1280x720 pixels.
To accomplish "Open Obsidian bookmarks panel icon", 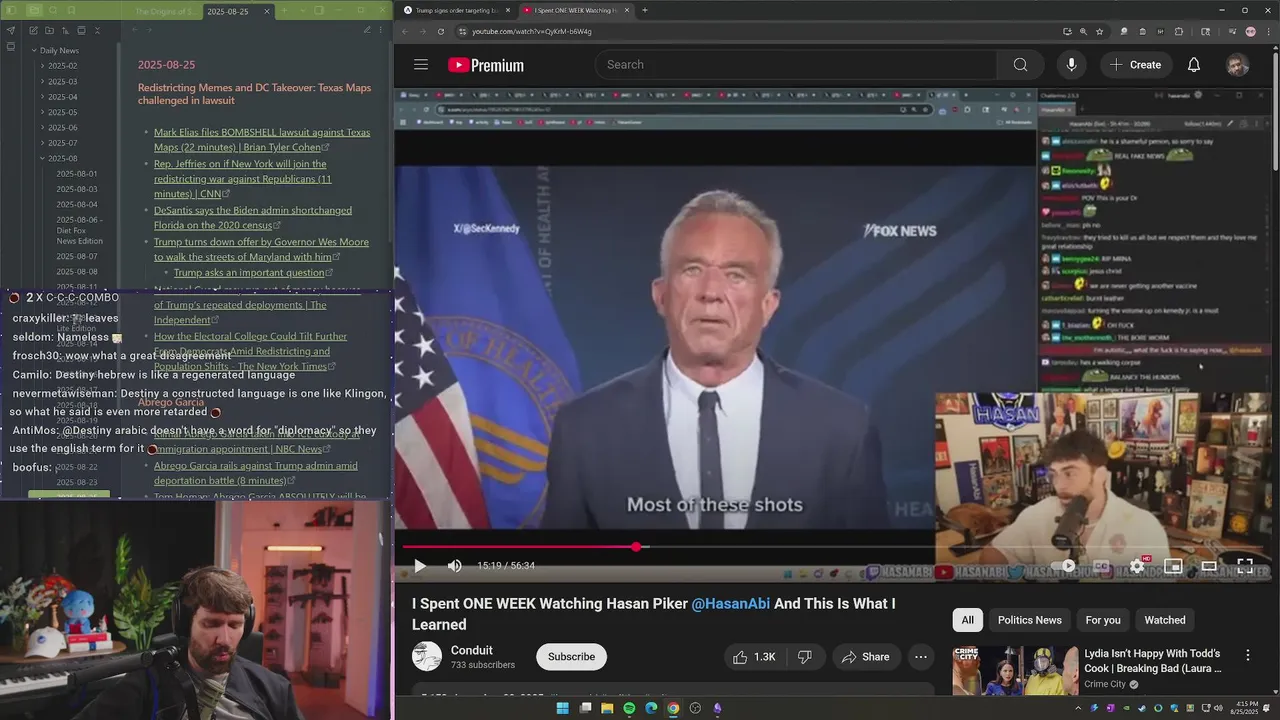I will tap(72, 10).
